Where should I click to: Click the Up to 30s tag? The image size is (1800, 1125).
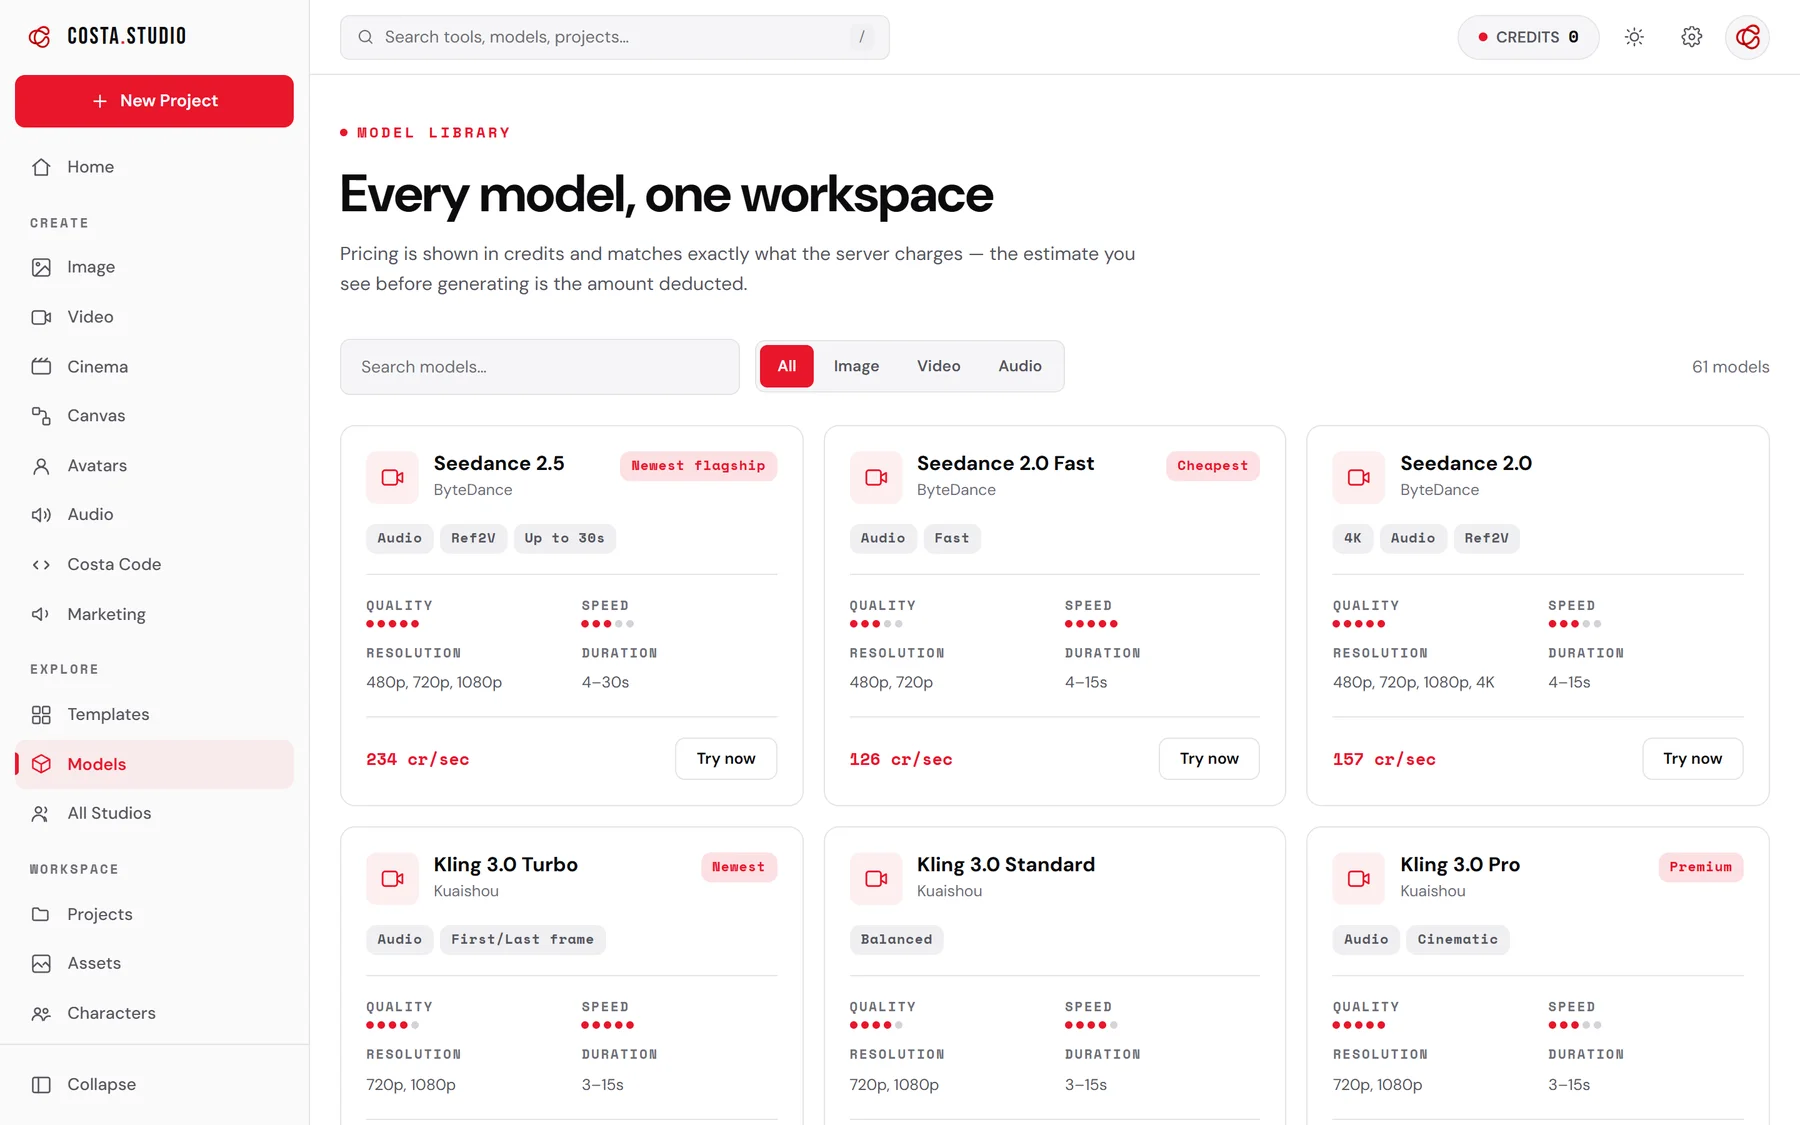(x=565, y=538)
